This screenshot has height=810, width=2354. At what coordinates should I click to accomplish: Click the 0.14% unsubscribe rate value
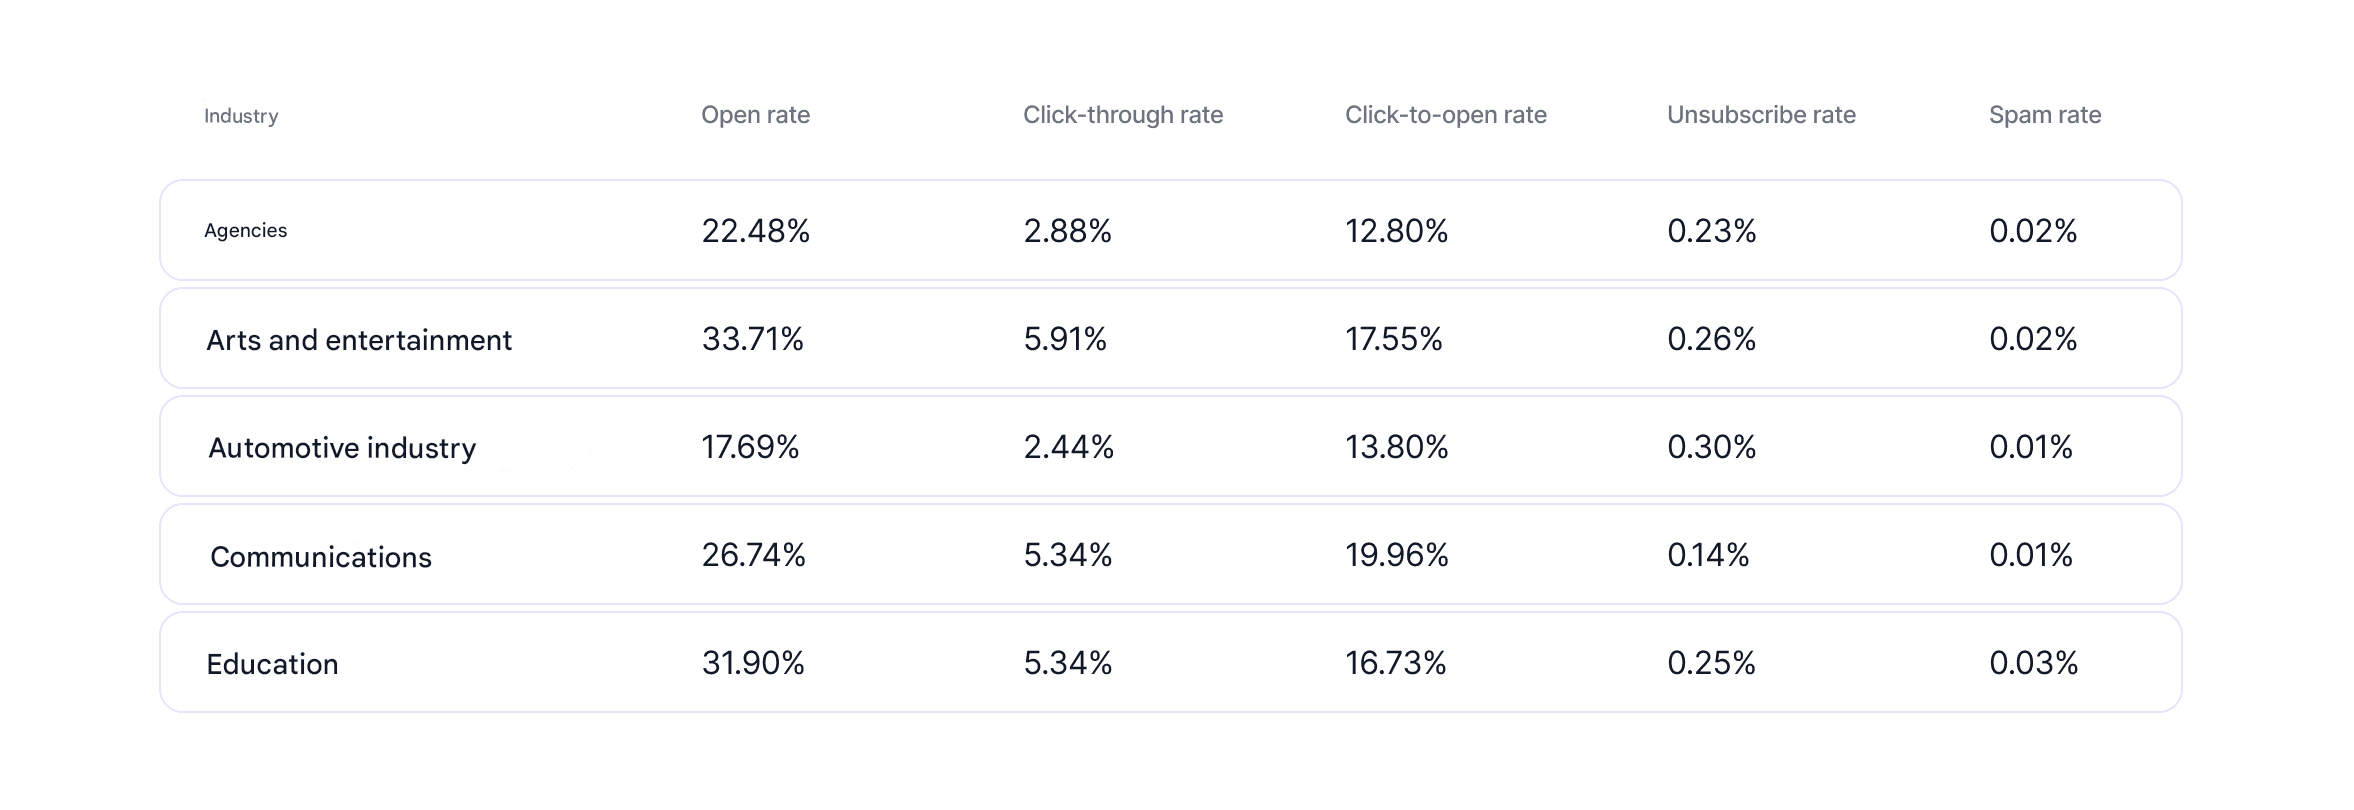1708,555
